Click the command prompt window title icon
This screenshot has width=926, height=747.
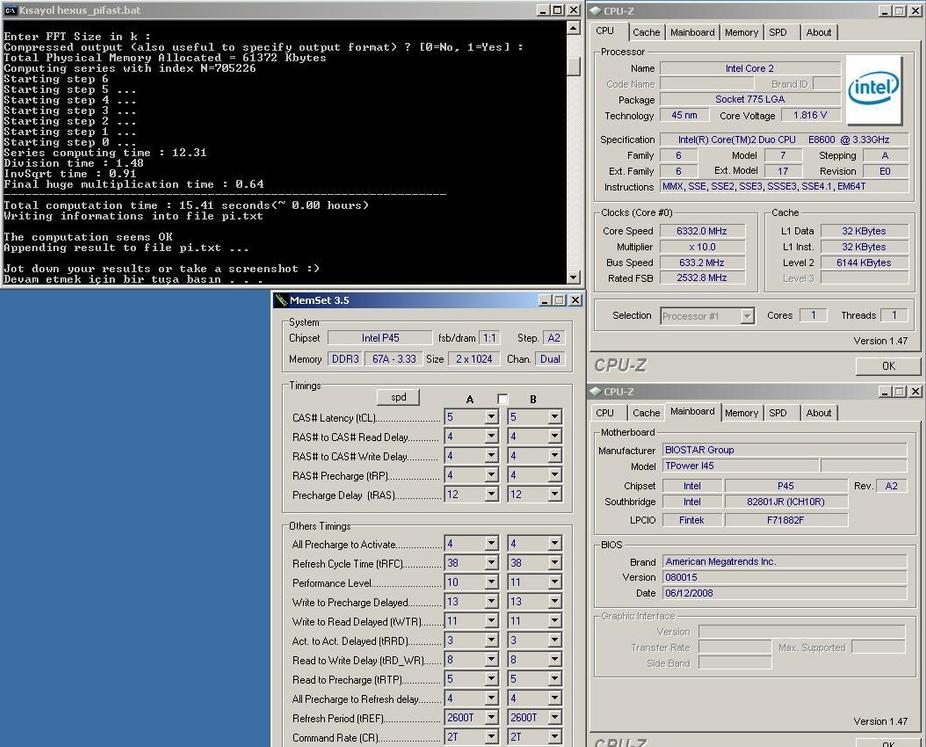tap(9, 10)
